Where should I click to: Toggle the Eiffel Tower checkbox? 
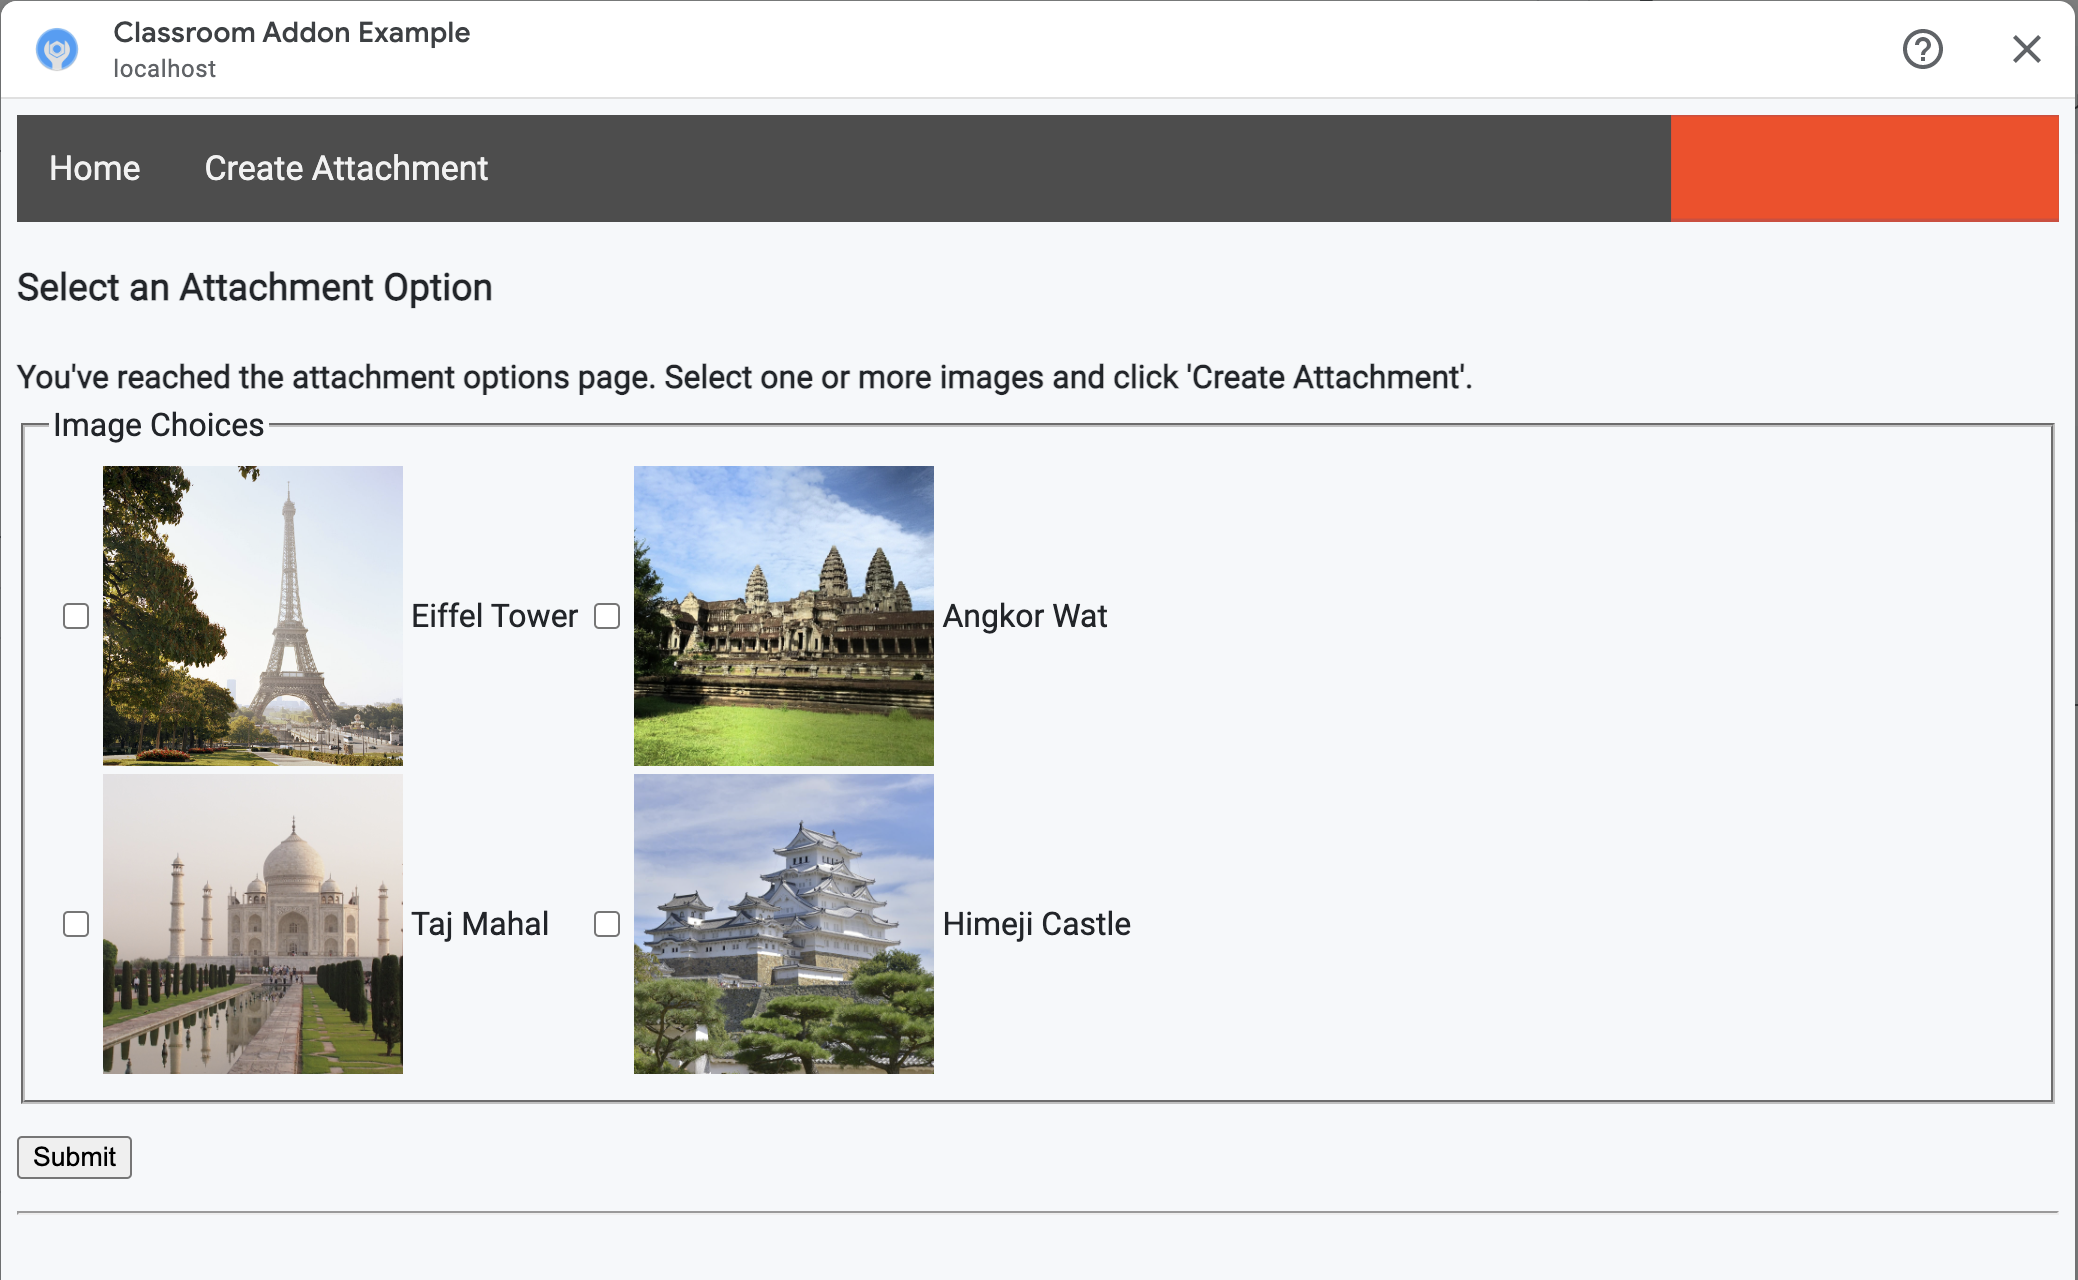click(x=76, y=613)
